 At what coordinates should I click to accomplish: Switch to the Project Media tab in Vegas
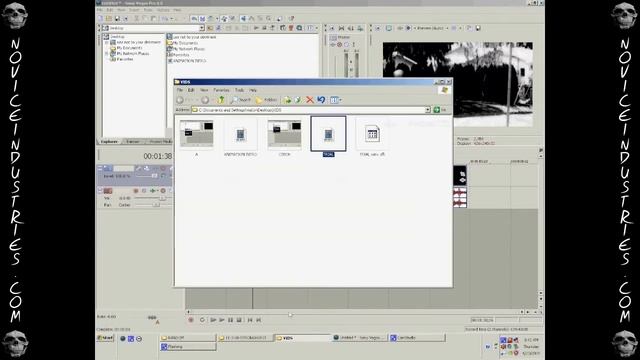click(x=160, y=142)
